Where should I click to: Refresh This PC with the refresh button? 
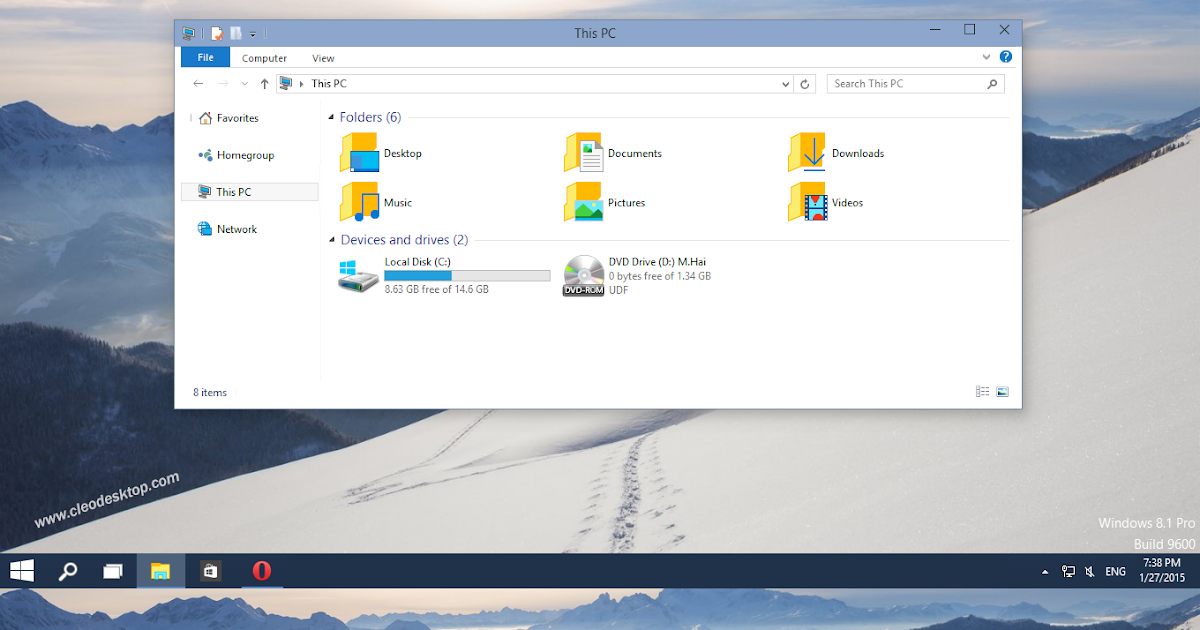coord(805,83)
